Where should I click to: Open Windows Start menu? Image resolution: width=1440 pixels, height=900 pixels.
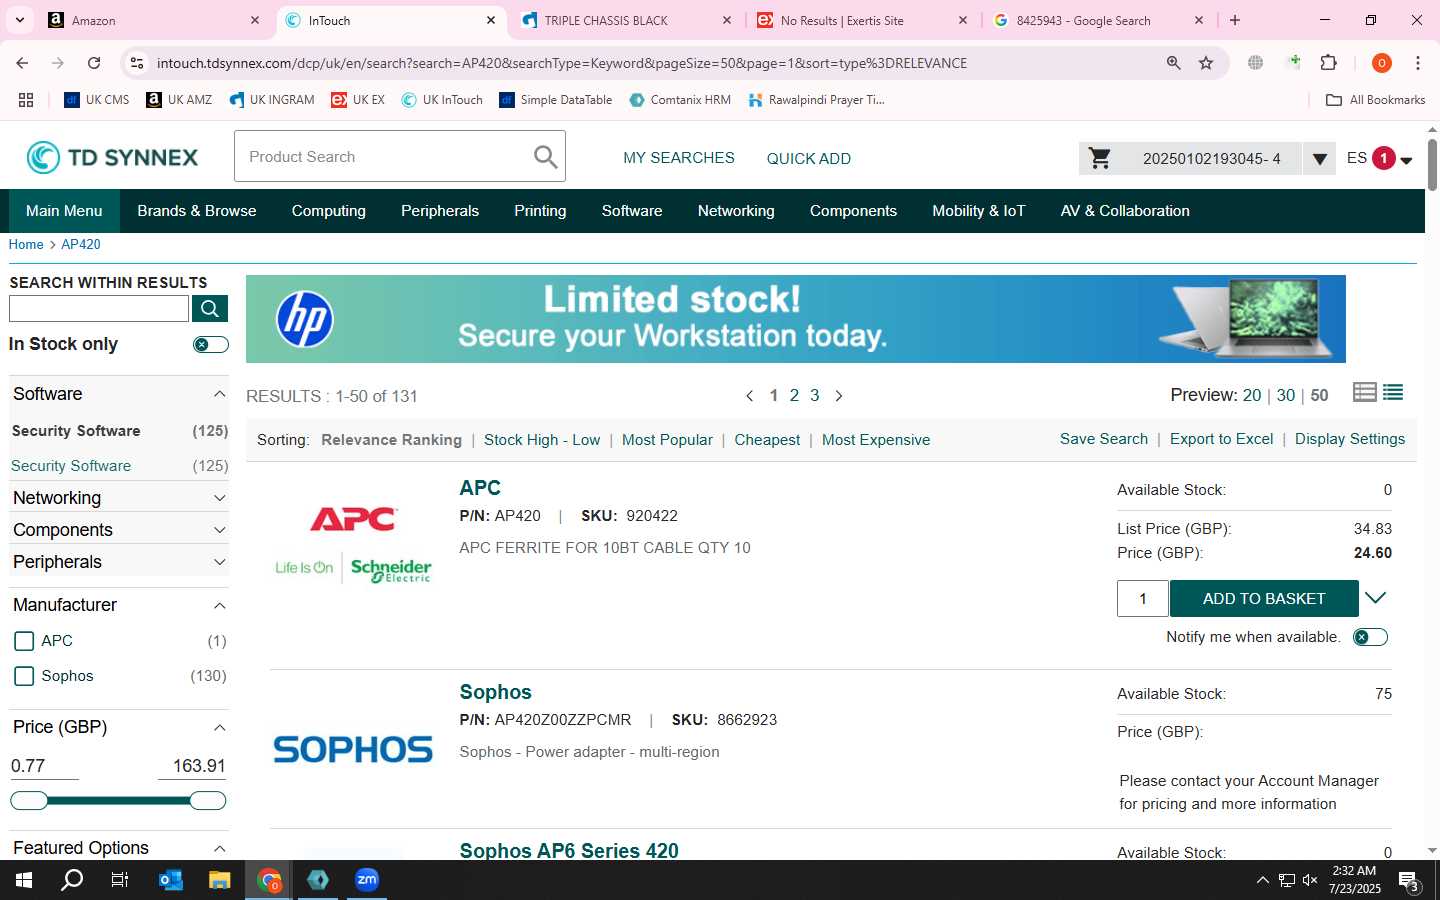click(x=24, y=880)
